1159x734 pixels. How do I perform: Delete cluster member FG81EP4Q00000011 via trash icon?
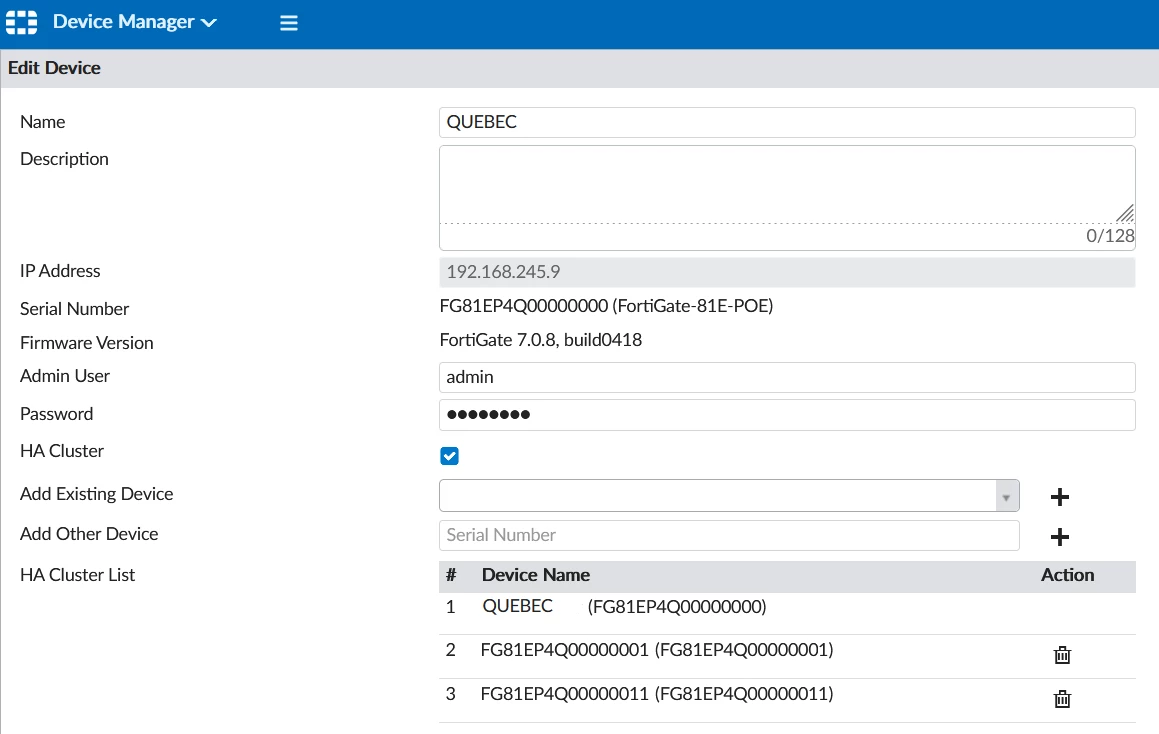click(1062, 699)
